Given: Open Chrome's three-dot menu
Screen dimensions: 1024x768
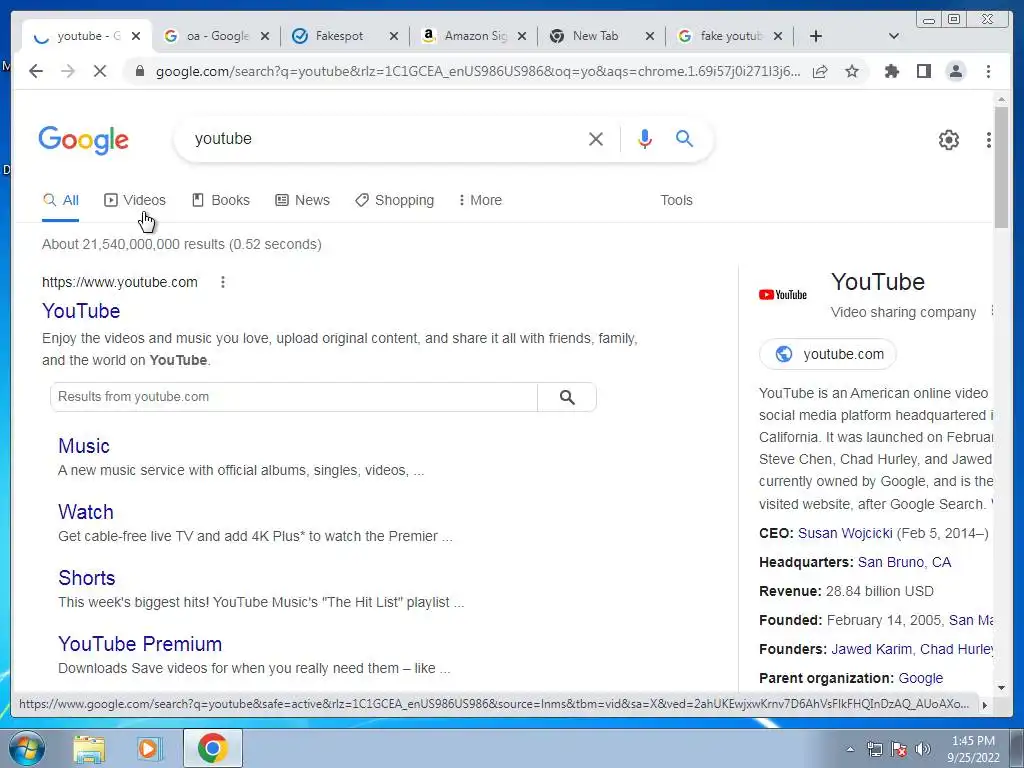Looking at the screenshot, I should pyautogui.click(x=988, y=71).
